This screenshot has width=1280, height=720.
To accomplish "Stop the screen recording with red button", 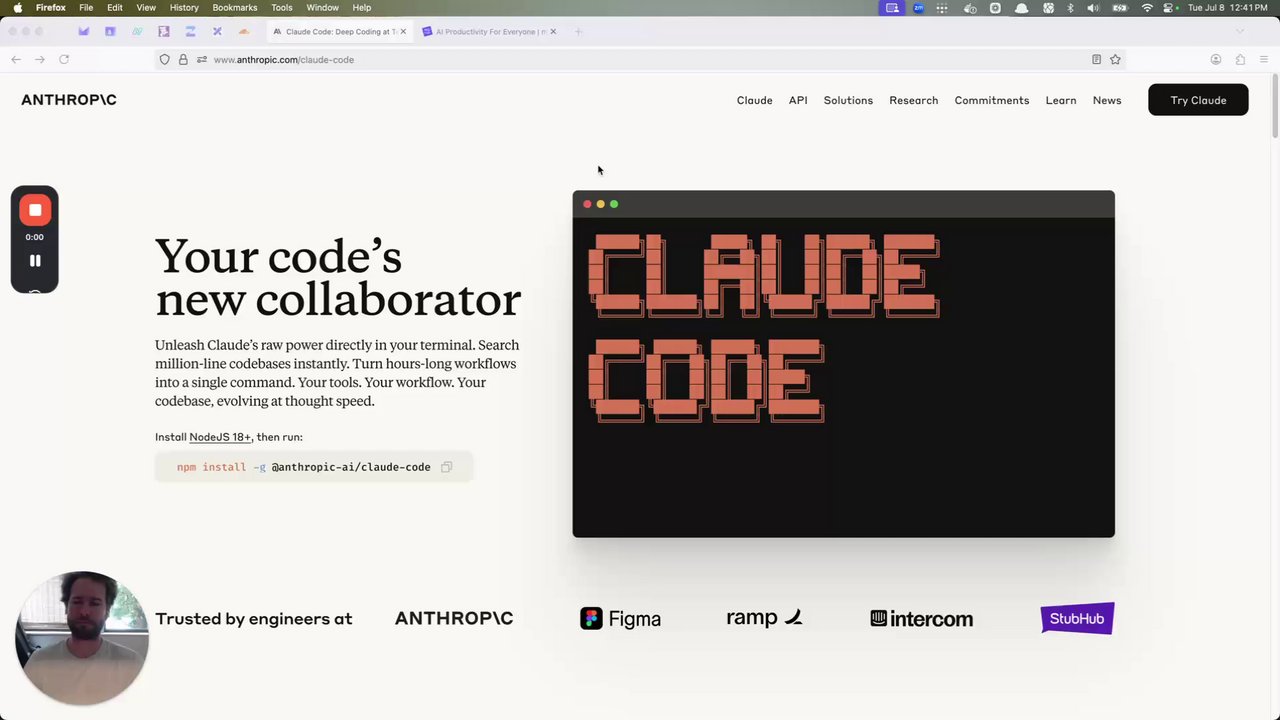I will click(35, 210).
